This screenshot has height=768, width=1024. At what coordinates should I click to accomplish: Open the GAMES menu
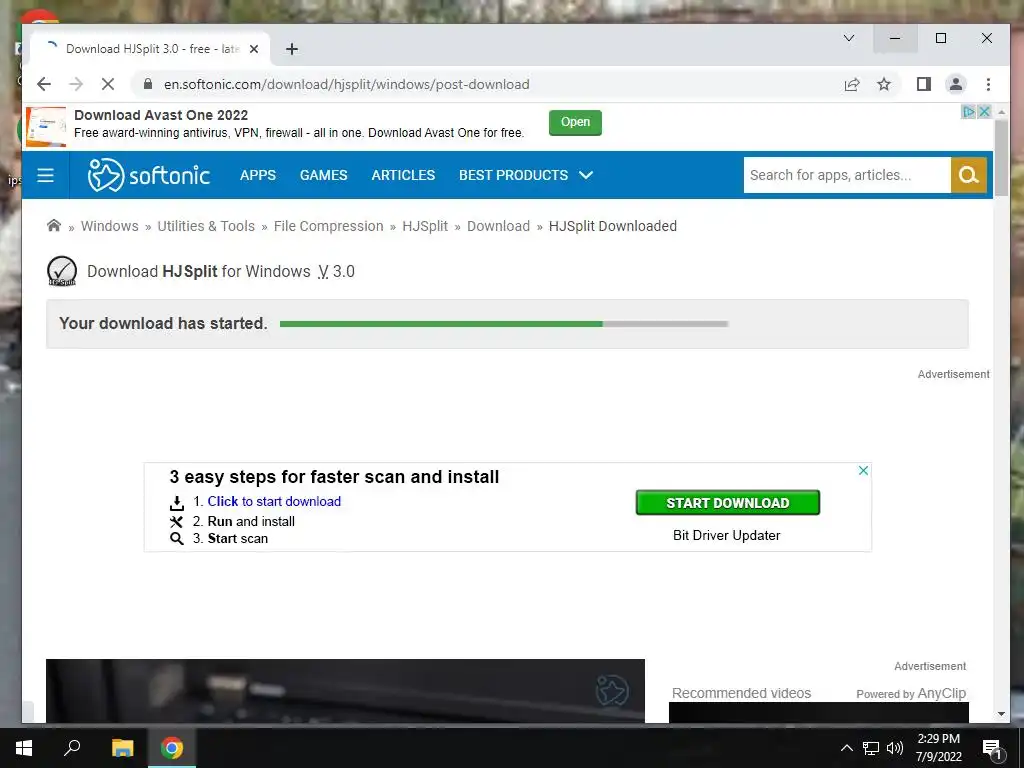323,175
